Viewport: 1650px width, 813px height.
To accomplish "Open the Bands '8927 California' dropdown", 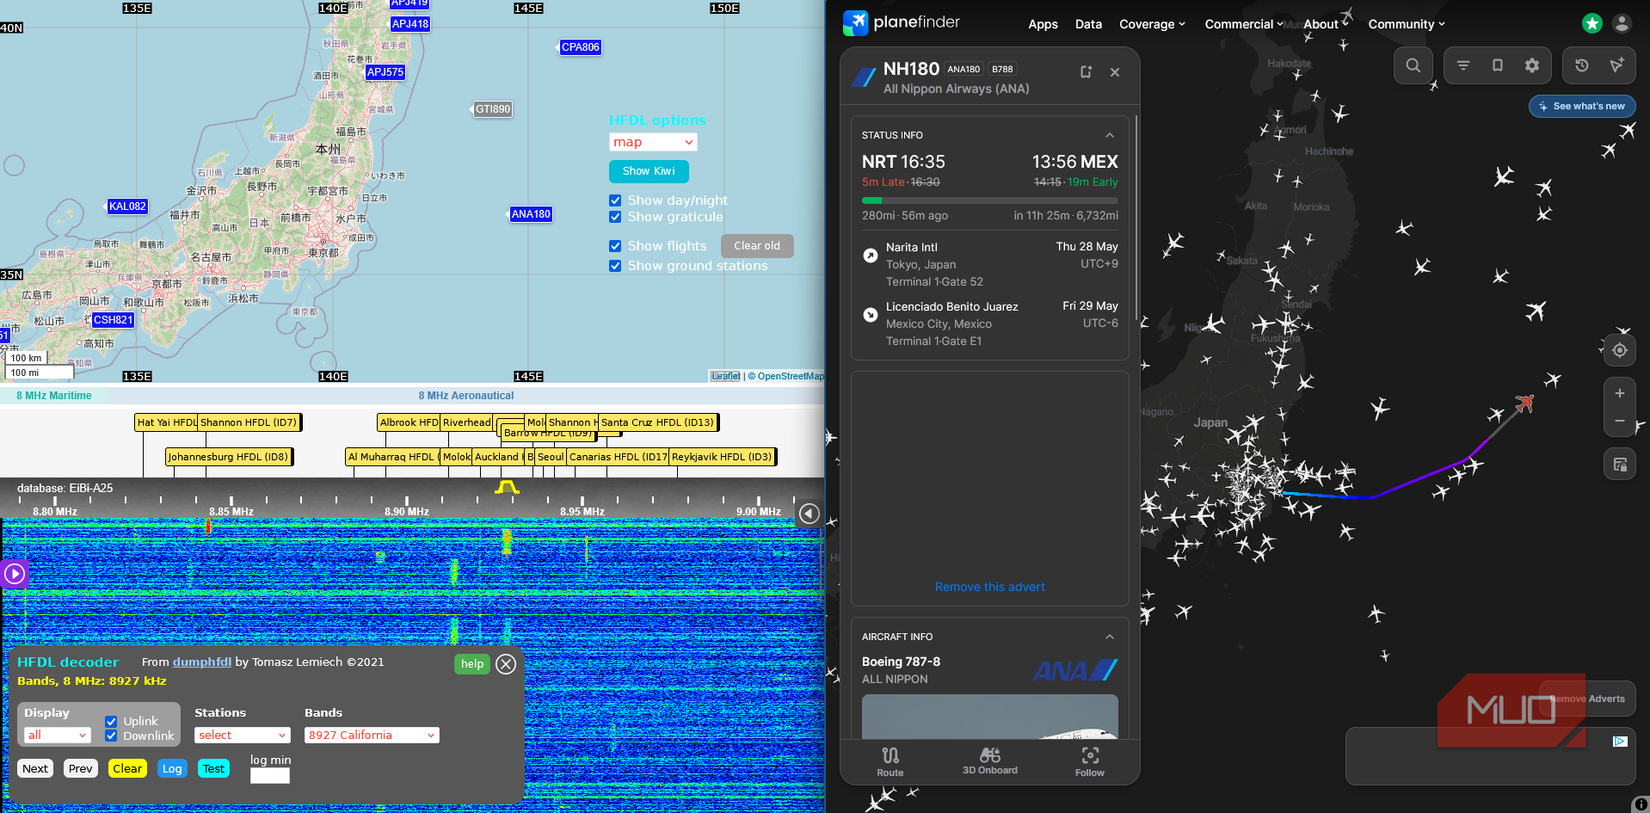I will coord(371,735).
